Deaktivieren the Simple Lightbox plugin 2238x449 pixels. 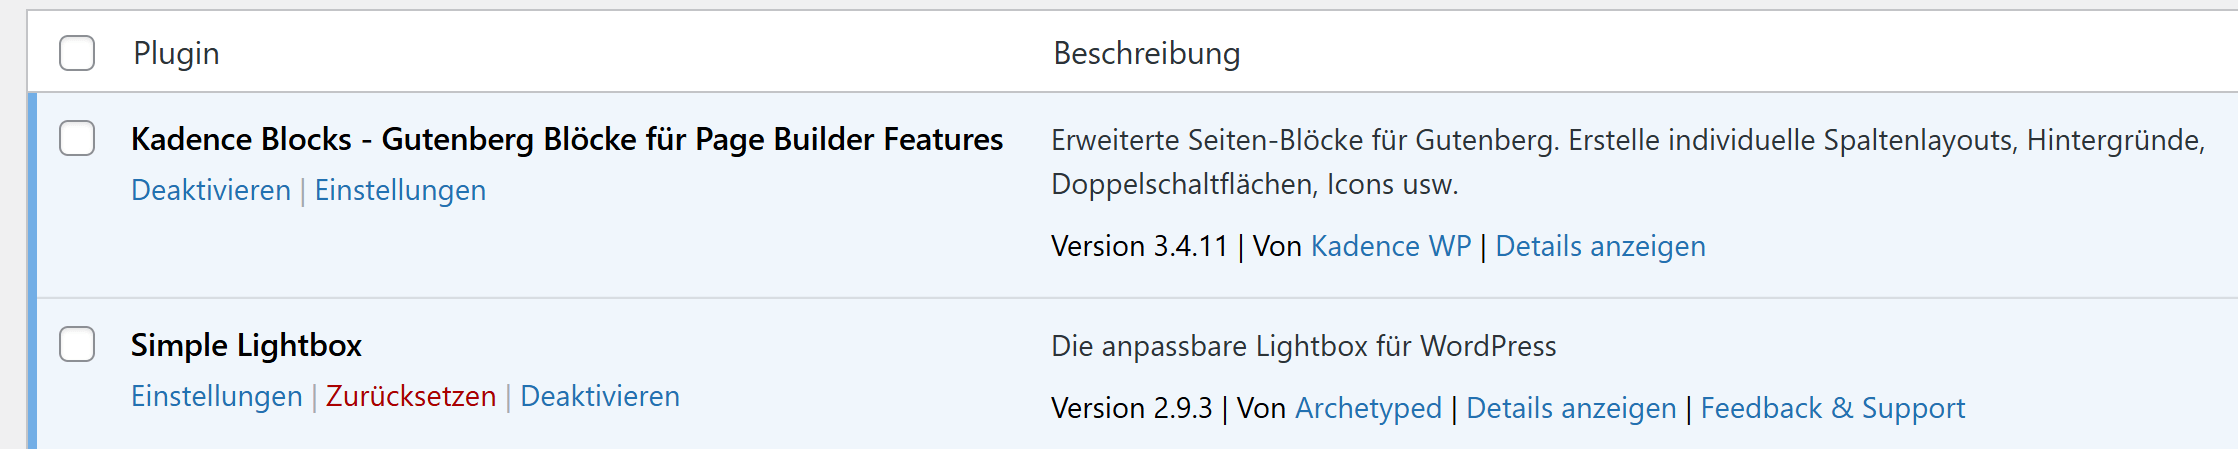600,396
